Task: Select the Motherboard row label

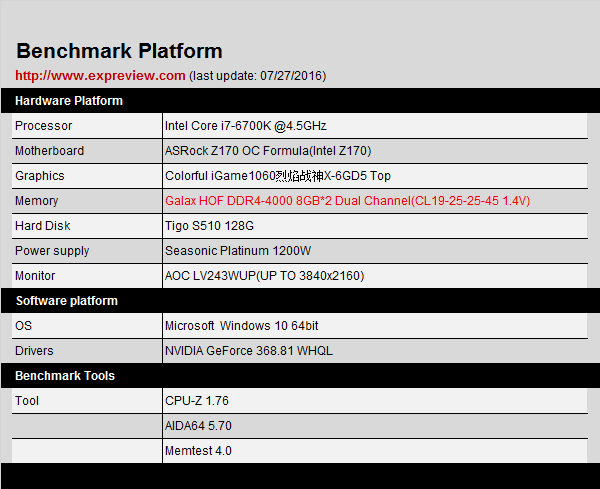Action: point(49,151)
